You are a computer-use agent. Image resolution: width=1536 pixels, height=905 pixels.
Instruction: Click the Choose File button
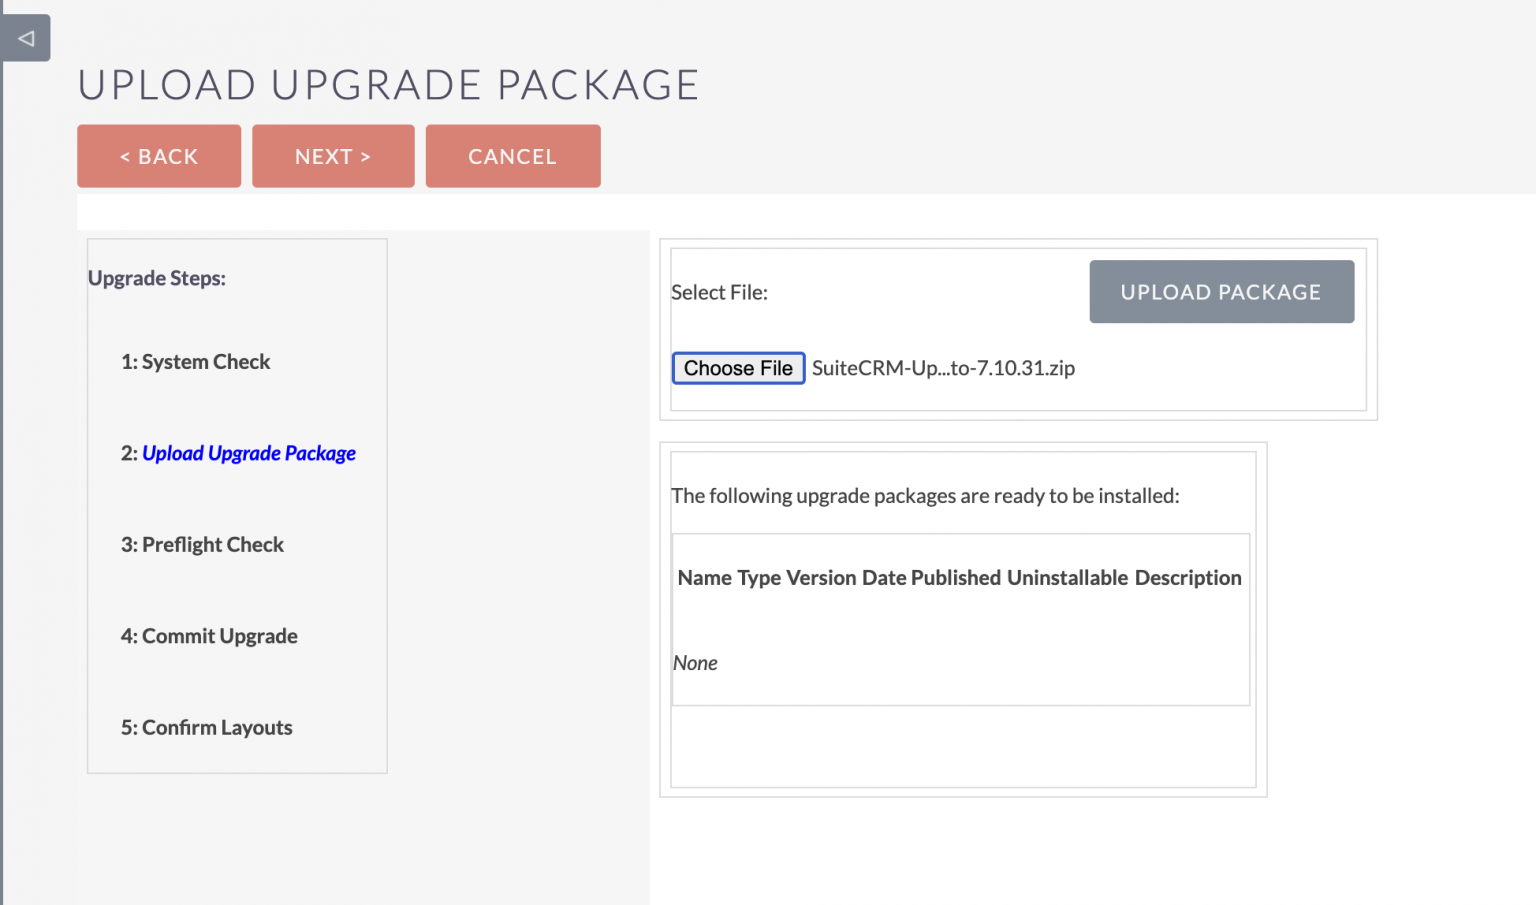point(738,368)
